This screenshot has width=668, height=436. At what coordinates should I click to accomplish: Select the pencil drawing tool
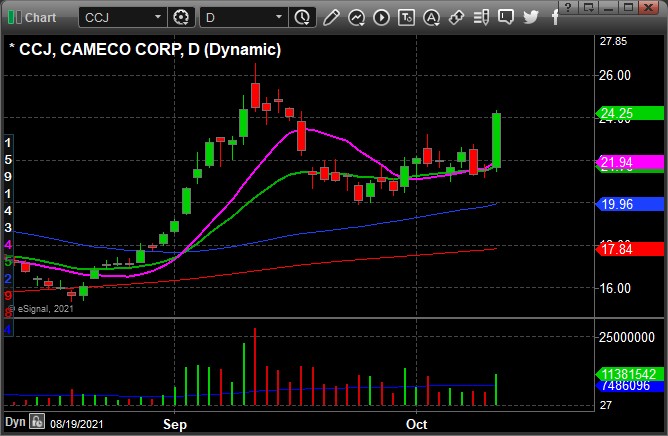(x=331, y=17)
